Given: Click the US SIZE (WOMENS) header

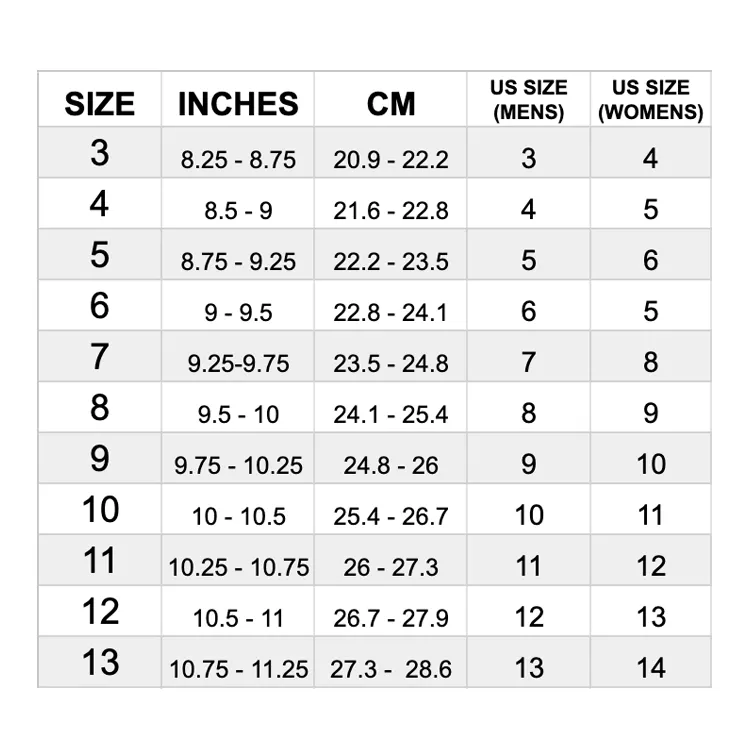Looking at the screenshot, I should [x=651, y=99].
